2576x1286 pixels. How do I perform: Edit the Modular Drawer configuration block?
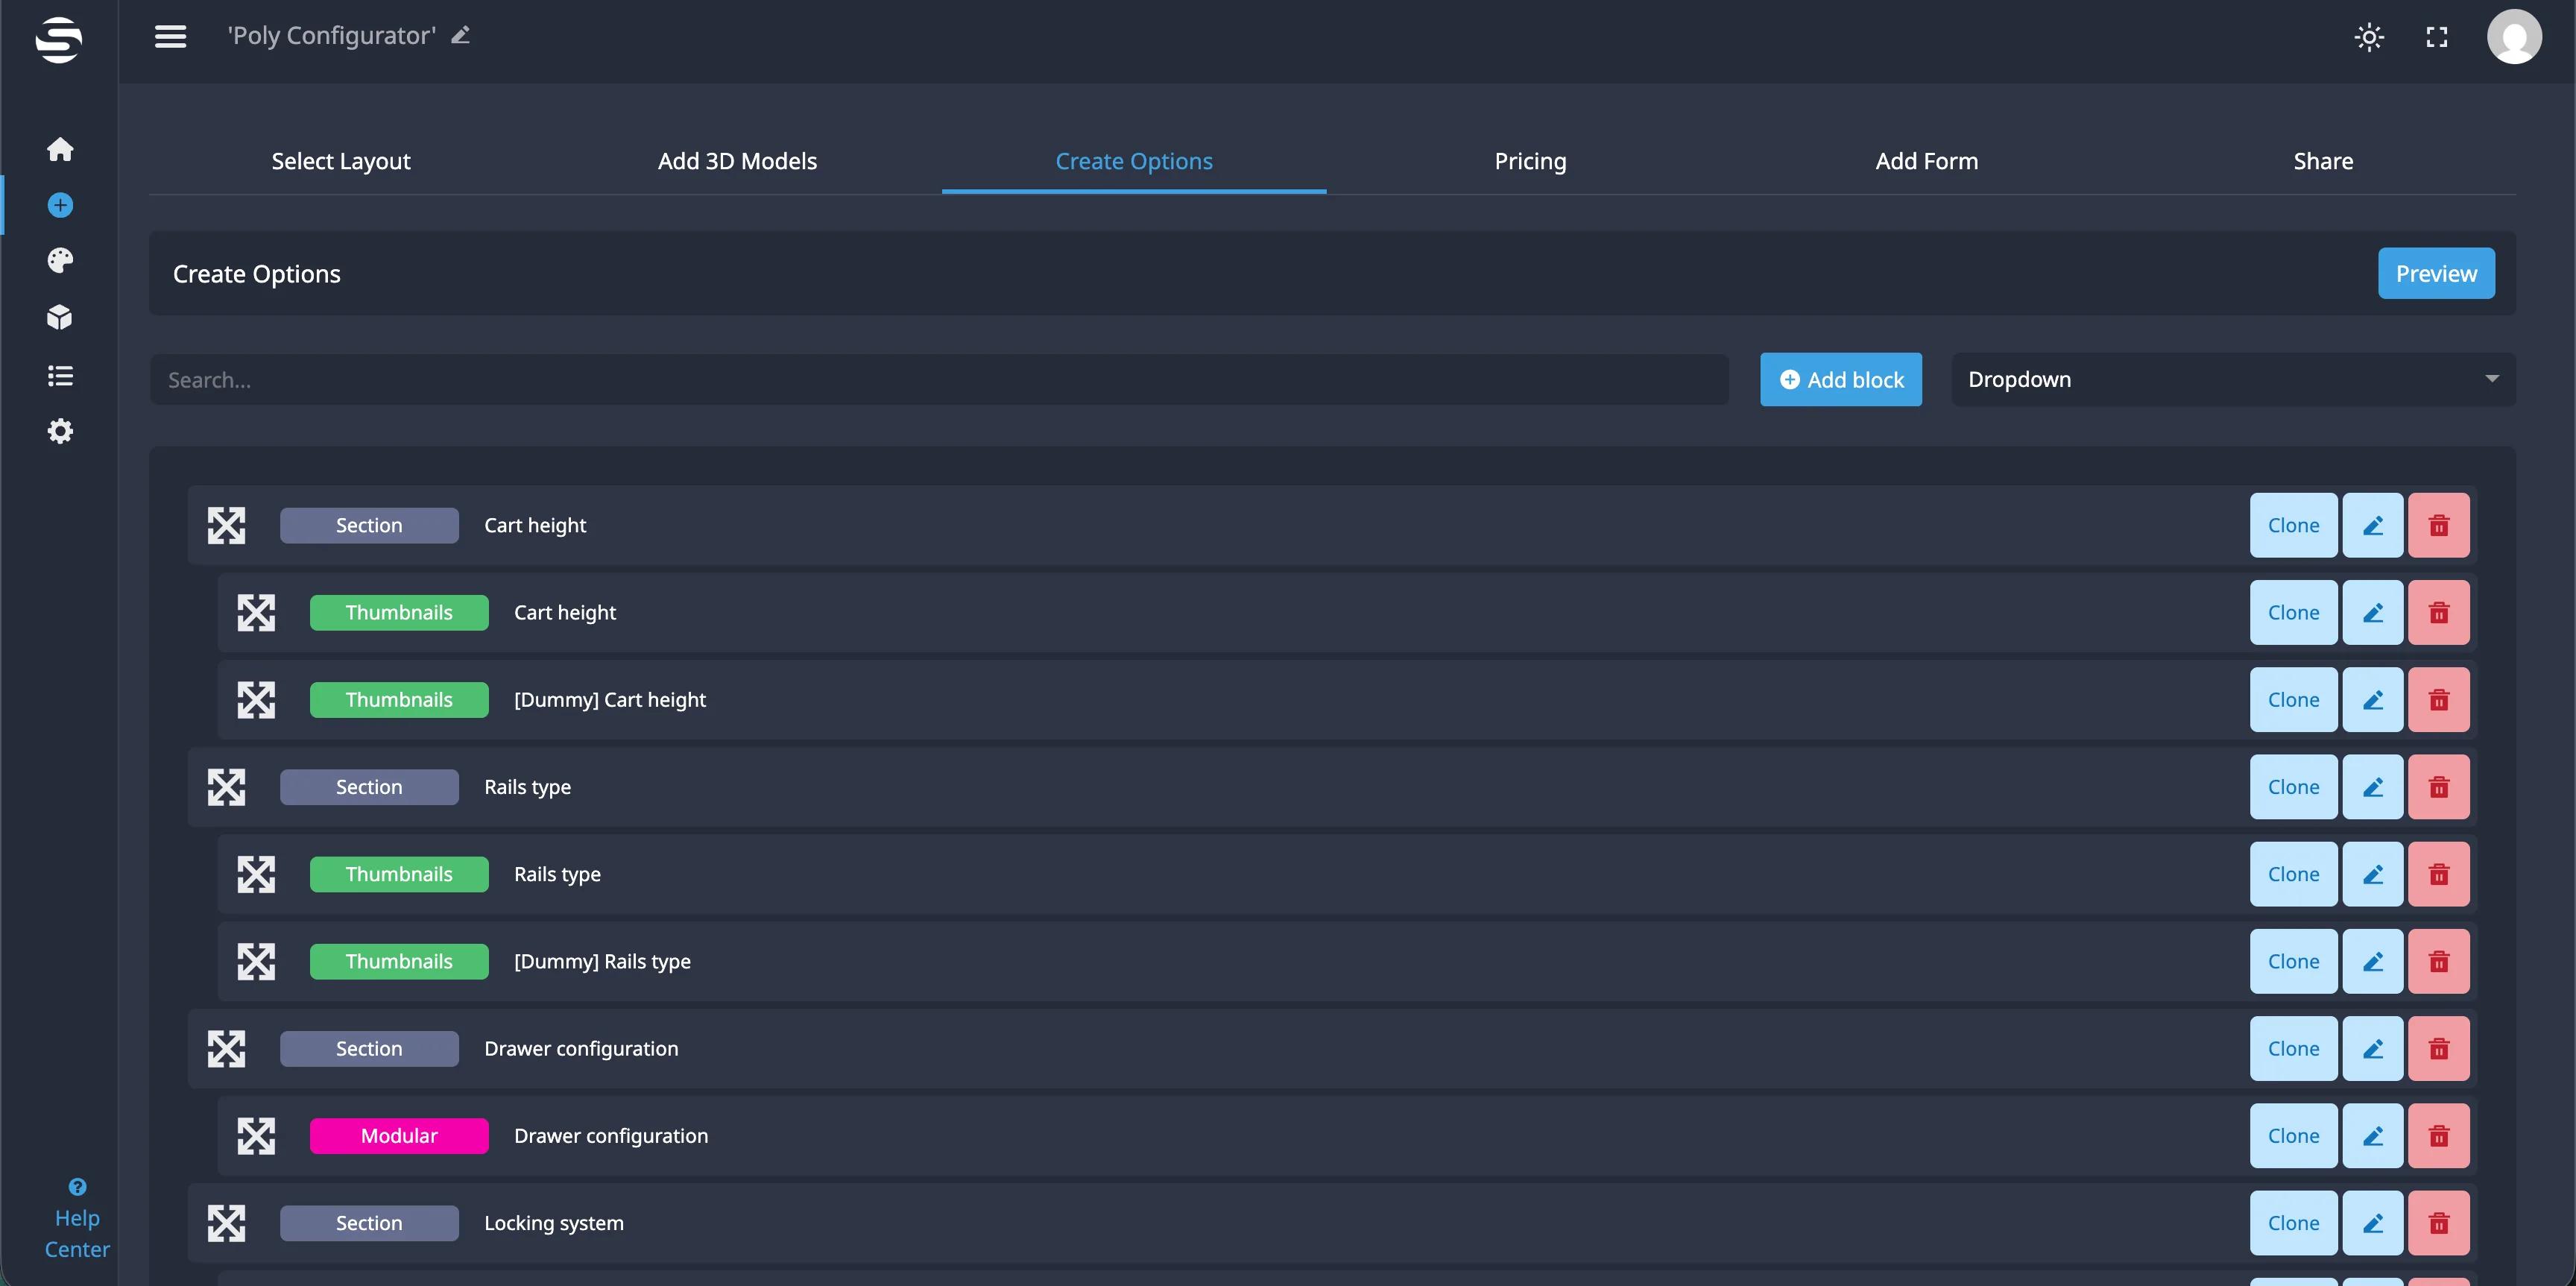(2372, 1136)
